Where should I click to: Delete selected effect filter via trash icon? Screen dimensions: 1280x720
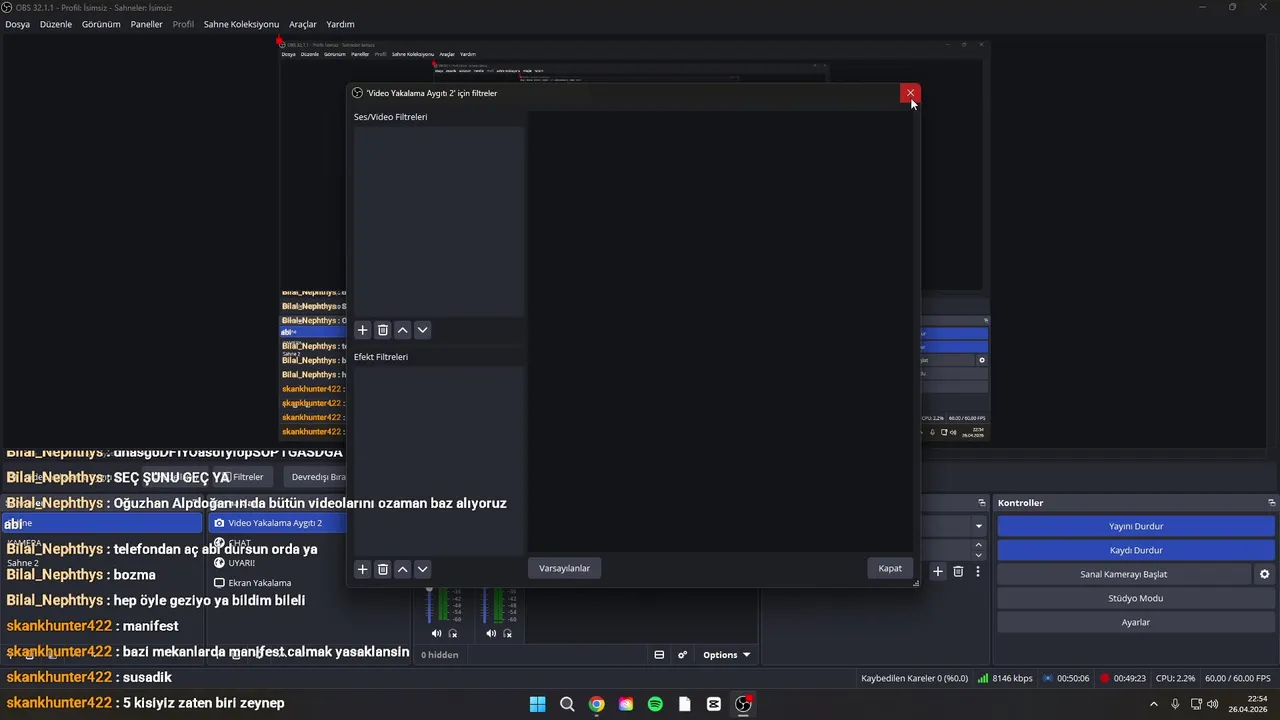pos(383,569)
